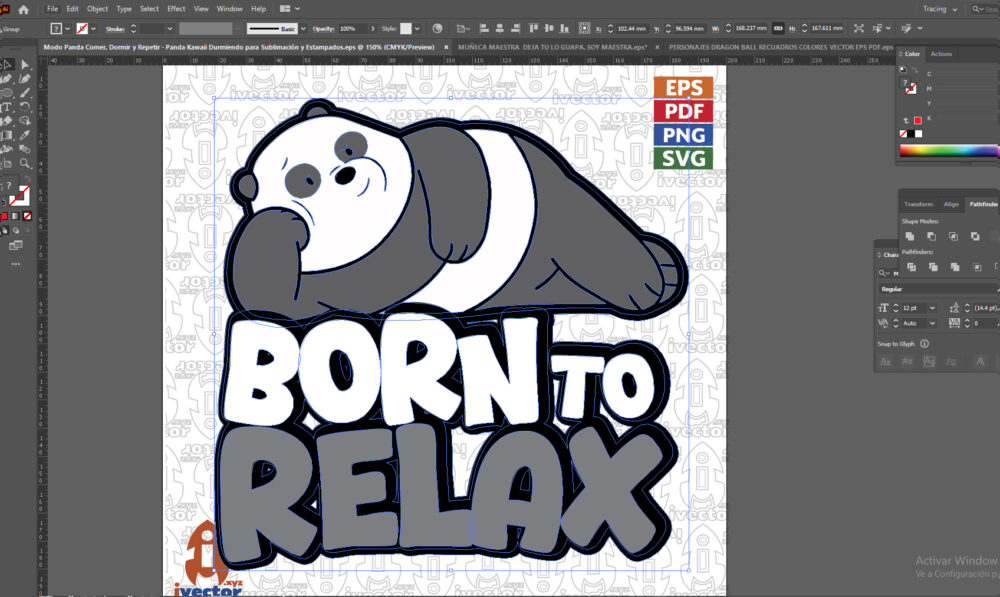The height and width of the screenshot is (597, 1000).
Task: Select the Zoom magnifier tool
Action: pyautogui.click(x=25, y=163)
